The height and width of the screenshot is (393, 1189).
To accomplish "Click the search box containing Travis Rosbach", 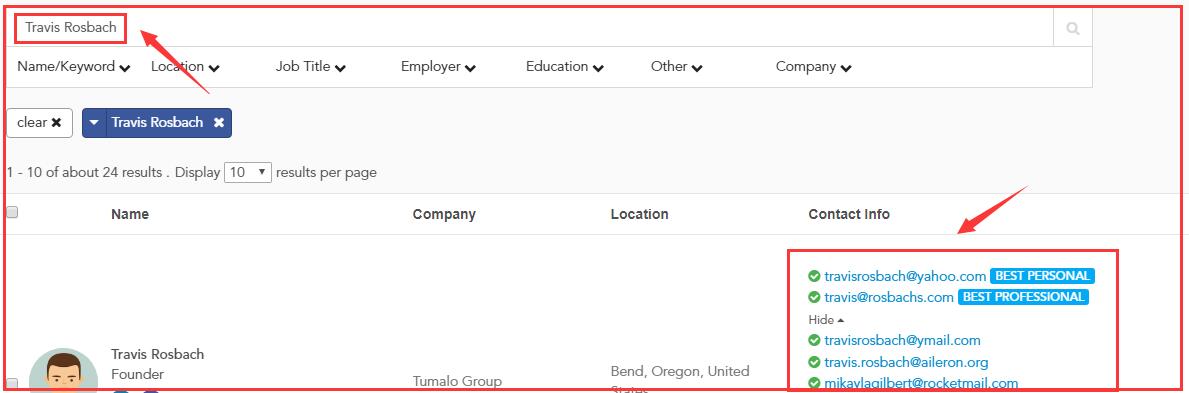I will pyautogui.click(x=531, y=28).
